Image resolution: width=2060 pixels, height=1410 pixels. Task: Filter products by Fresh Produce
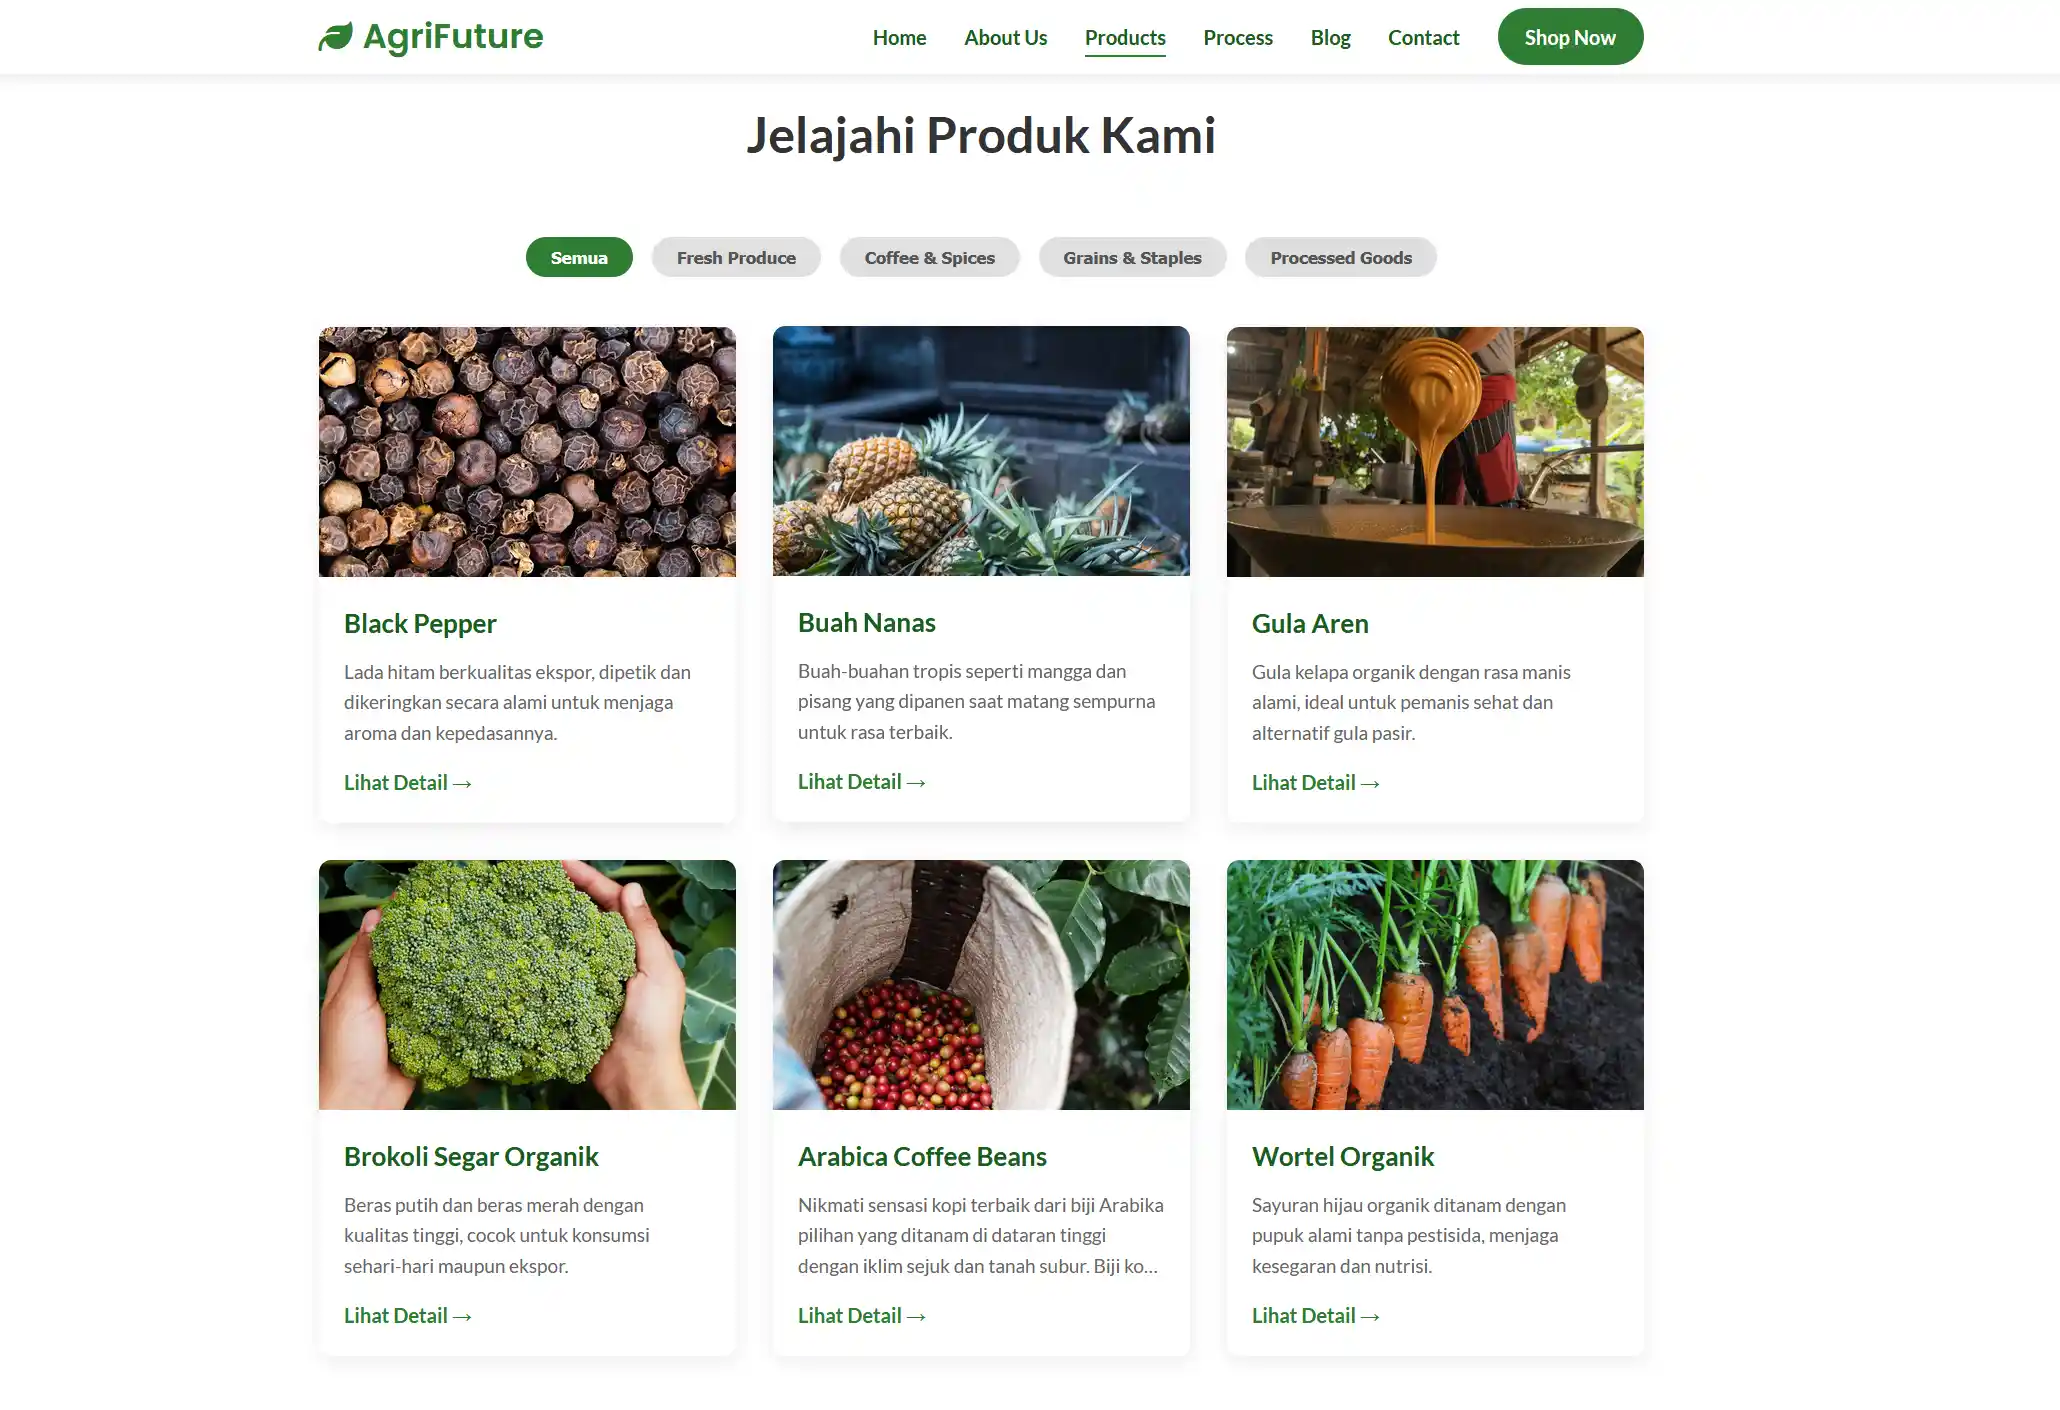(736, 257)
